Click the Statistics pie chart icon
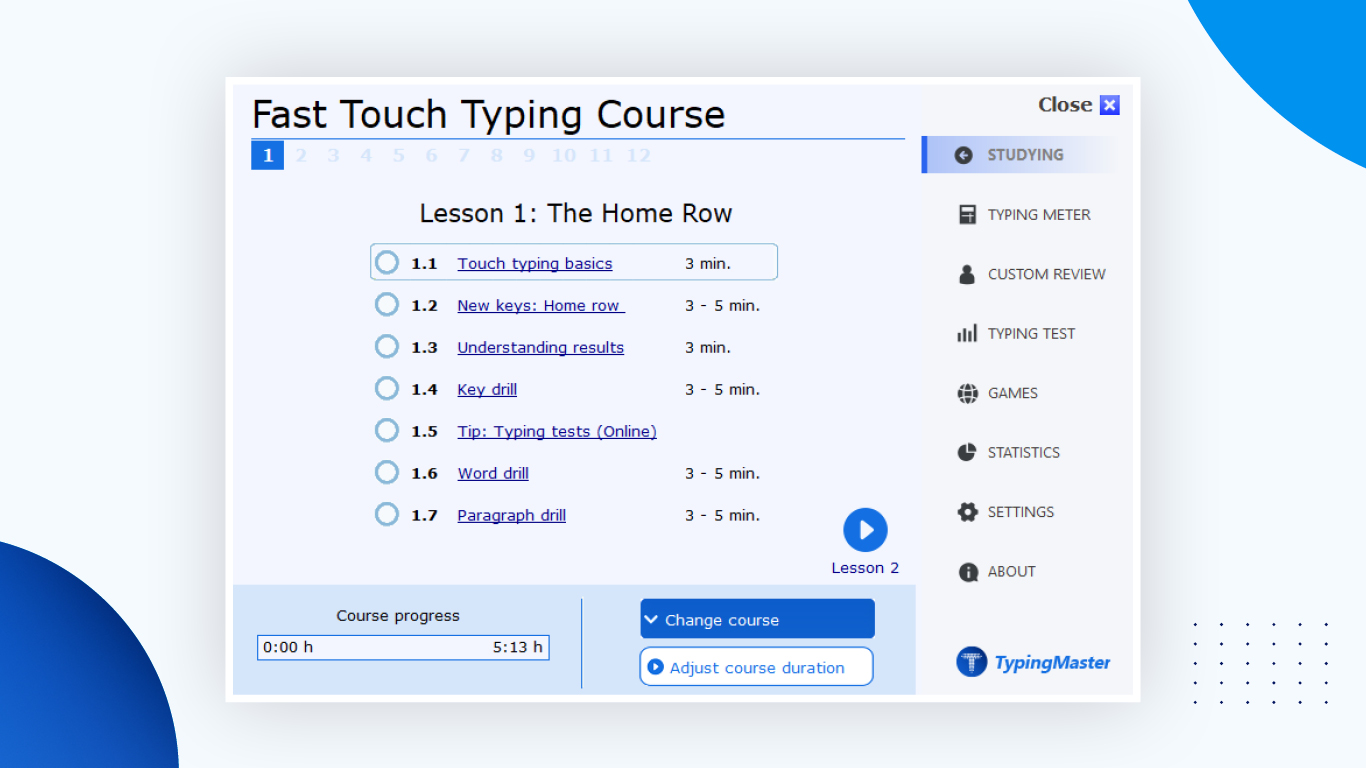Image resolution: width=1366 pixels, height=768 pixels. click(x=967, y=452)
